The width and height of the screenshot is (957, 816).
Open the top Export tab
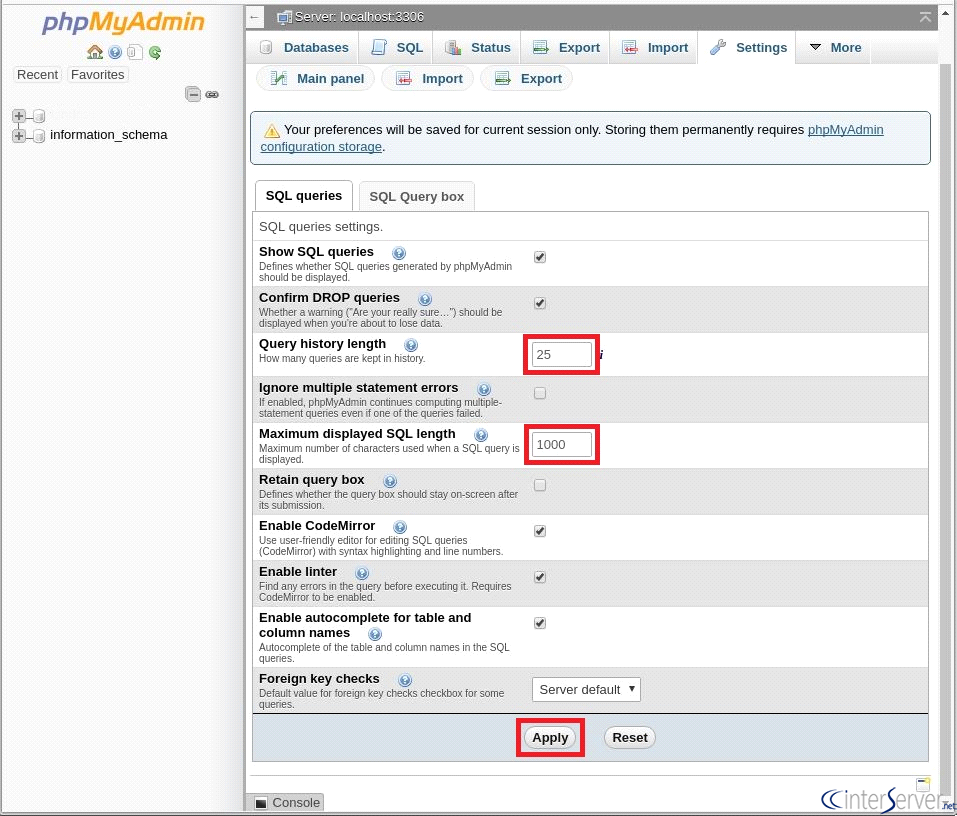(566, 48)
